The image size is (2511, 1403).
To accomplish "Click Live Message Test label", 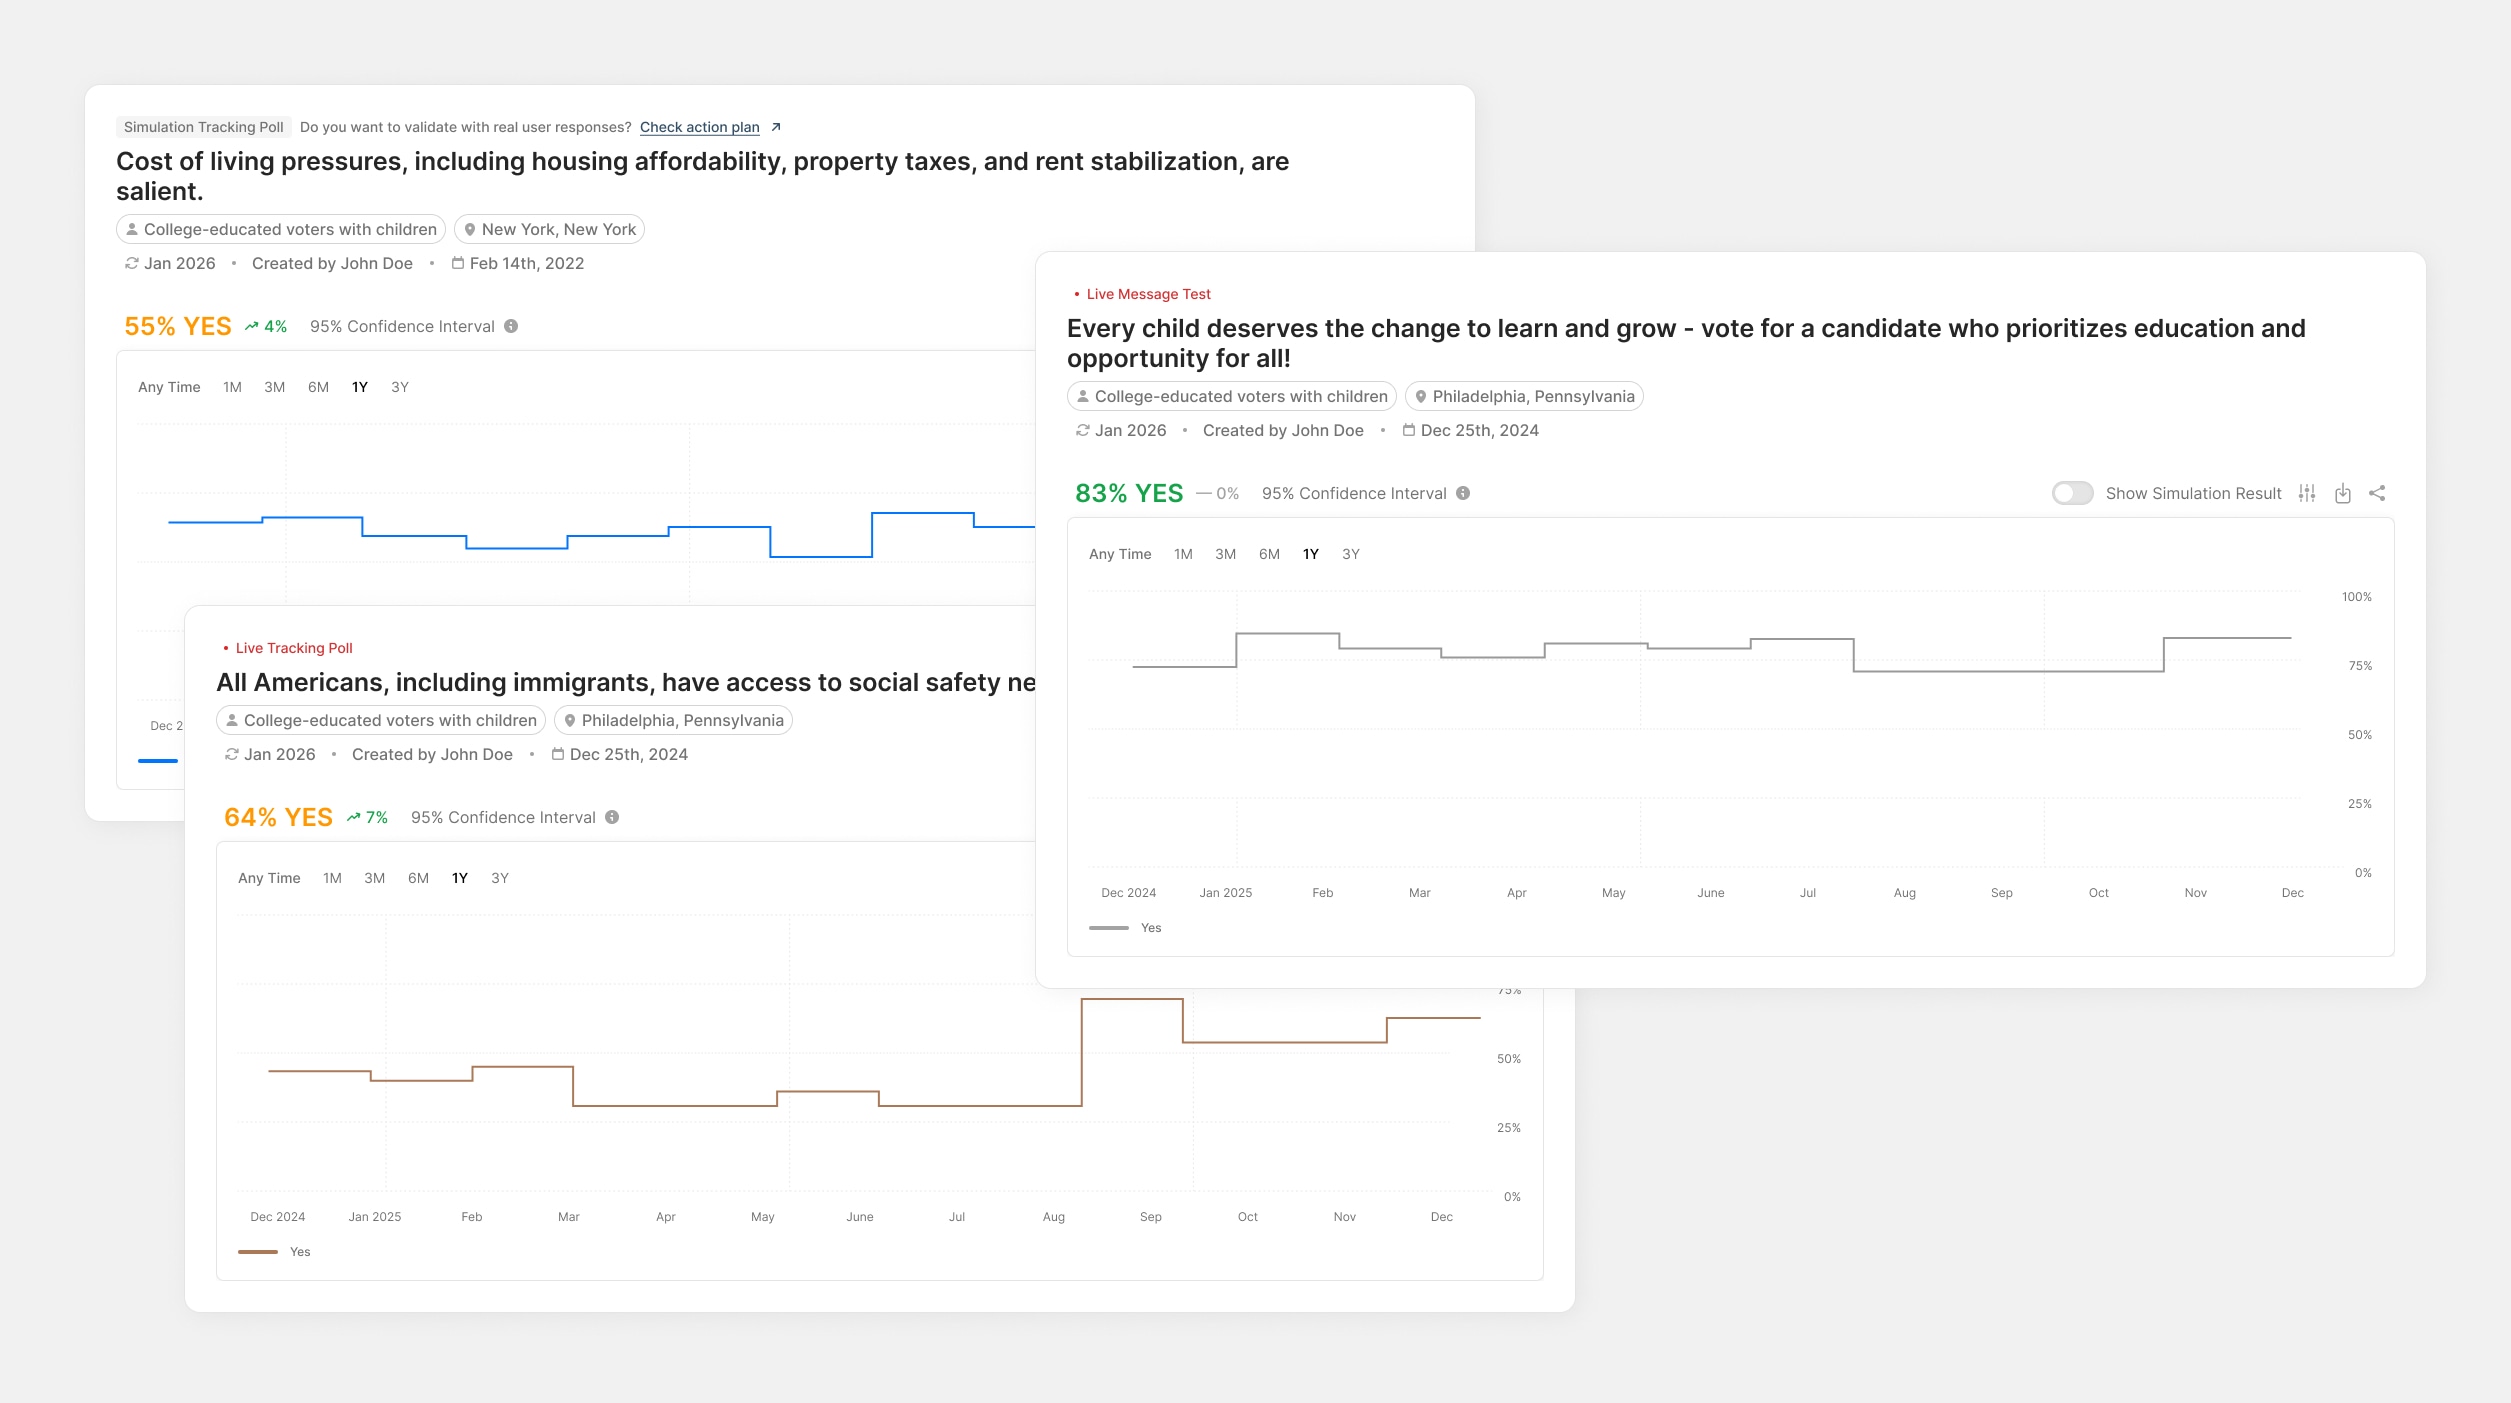I will (1148, 294).
